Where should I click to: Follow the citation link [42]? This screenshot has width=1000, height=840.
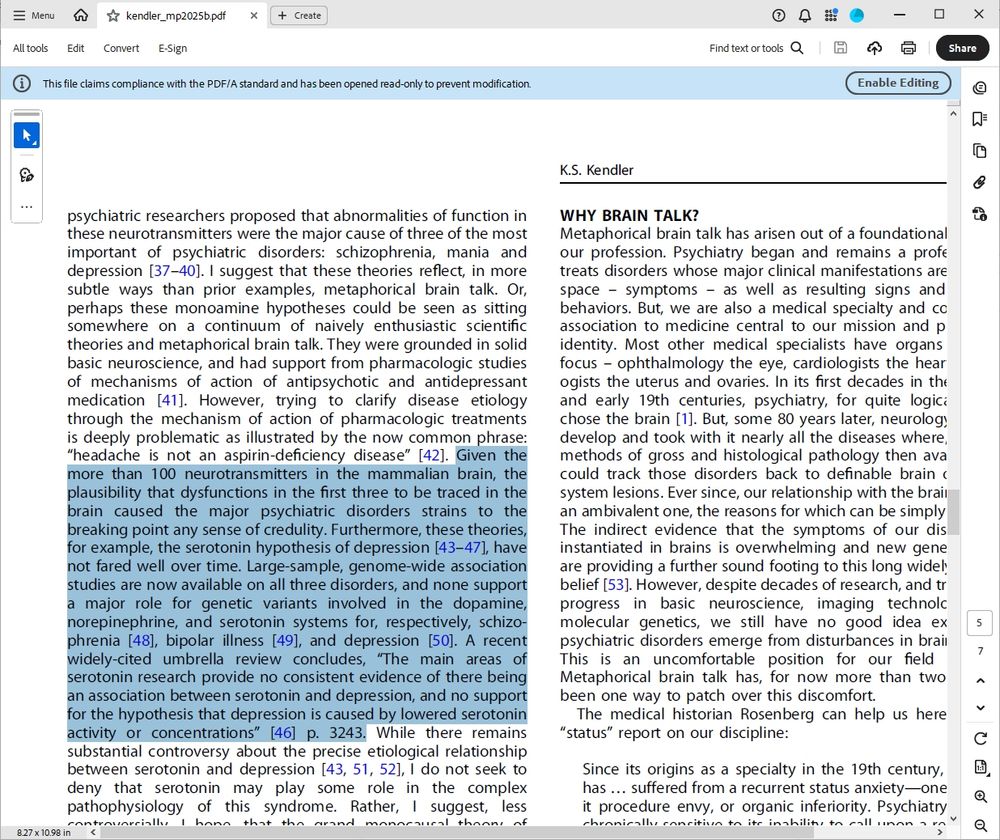[432, 455]
